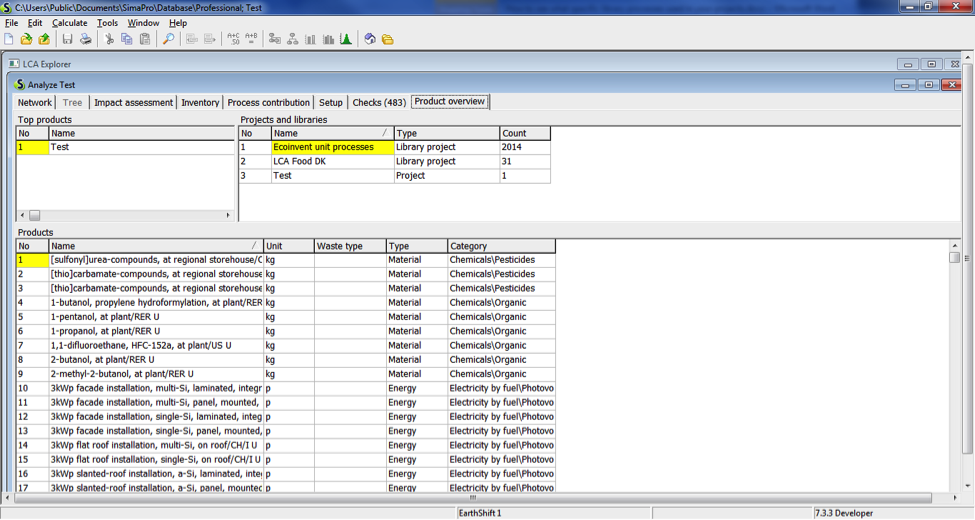Switch to the Process contribution tab
Viewport: 975px width, 520px height.
tap(269, 103)
